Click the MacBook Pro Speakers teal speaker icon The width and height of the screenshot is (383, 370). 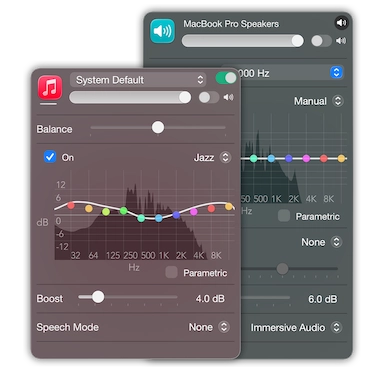[162, 31]
